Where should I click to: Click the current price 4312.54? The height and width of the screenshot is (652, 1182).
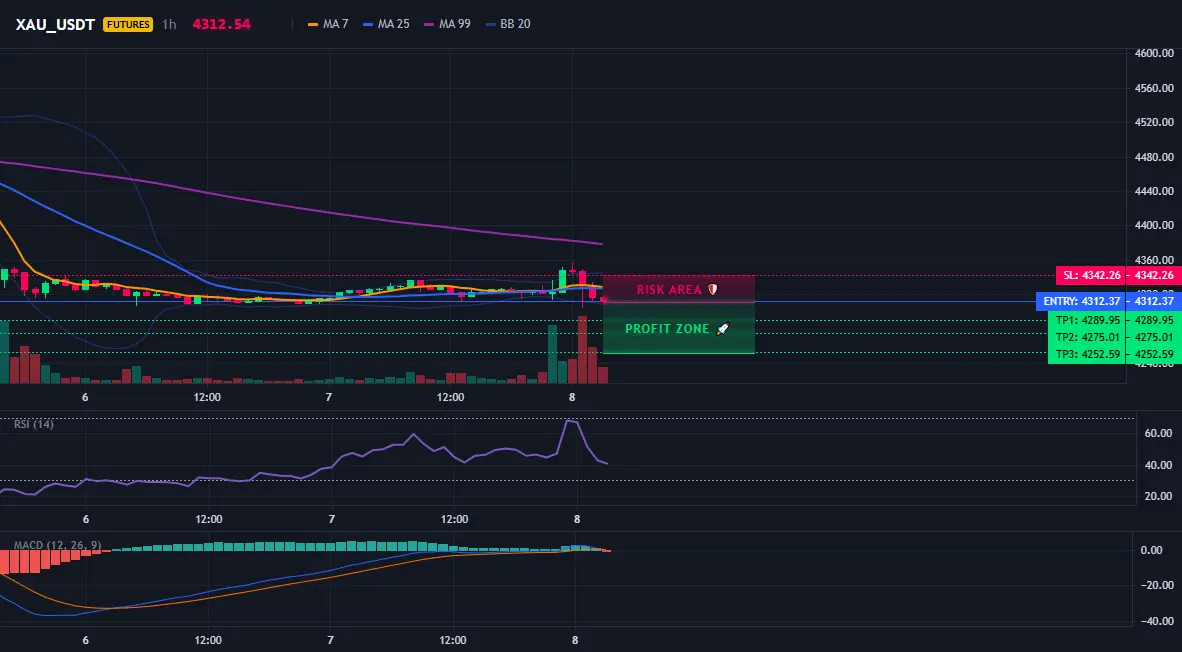(x=222, y=24)
